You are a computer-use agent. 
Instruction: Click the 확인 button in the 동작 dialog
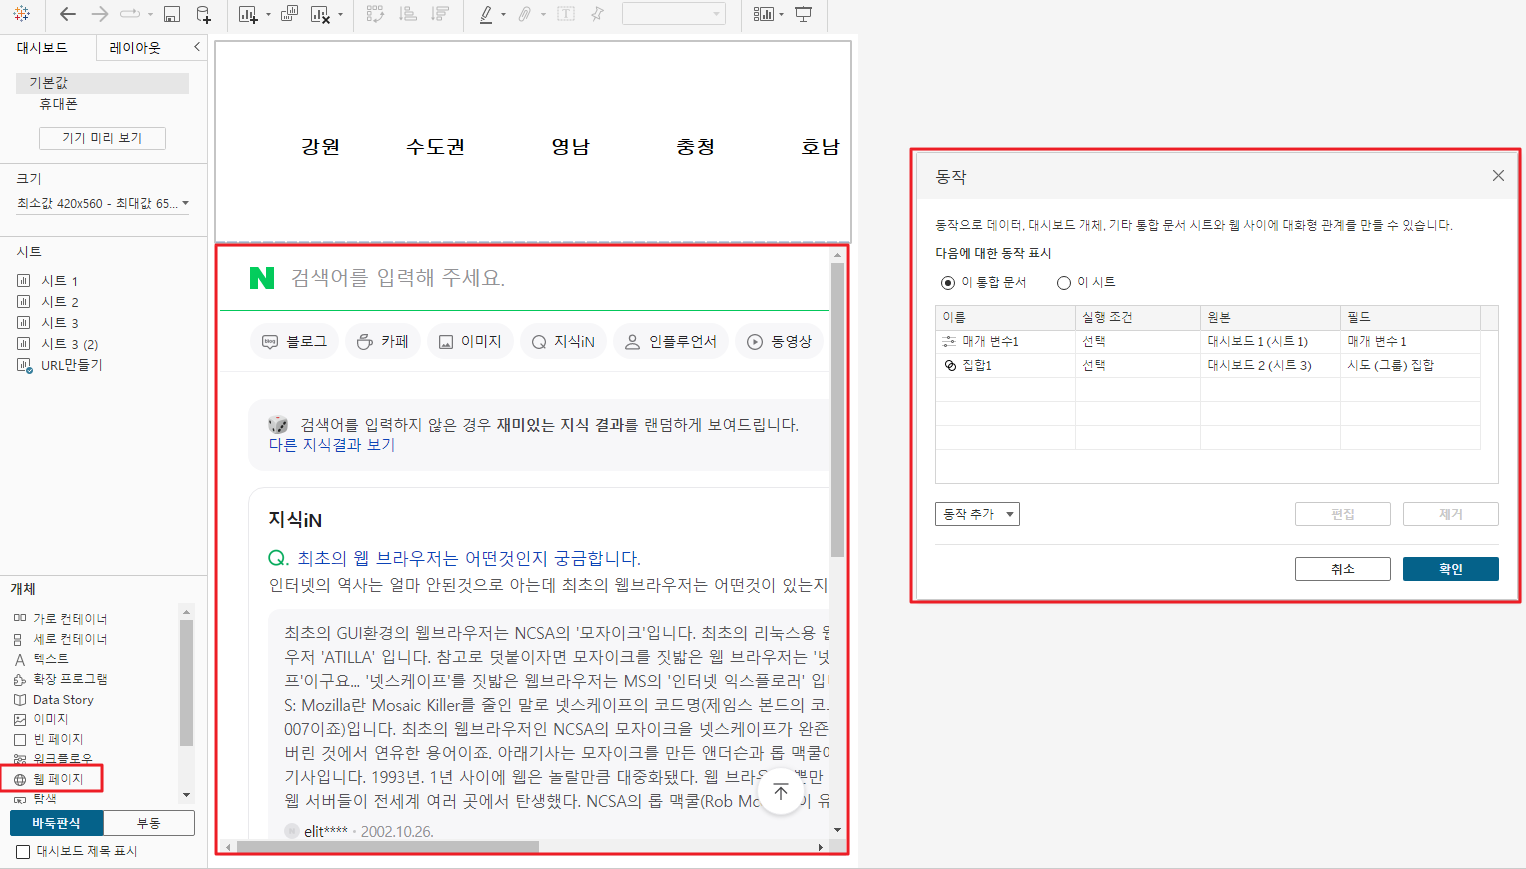1450,569
